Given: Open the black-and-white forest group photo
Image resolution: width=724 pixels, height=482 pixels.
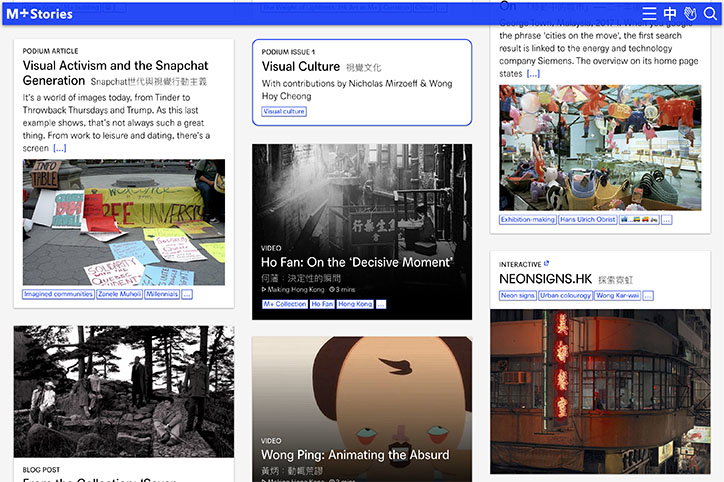Looking at the screenshot, I should pos(124,392).
